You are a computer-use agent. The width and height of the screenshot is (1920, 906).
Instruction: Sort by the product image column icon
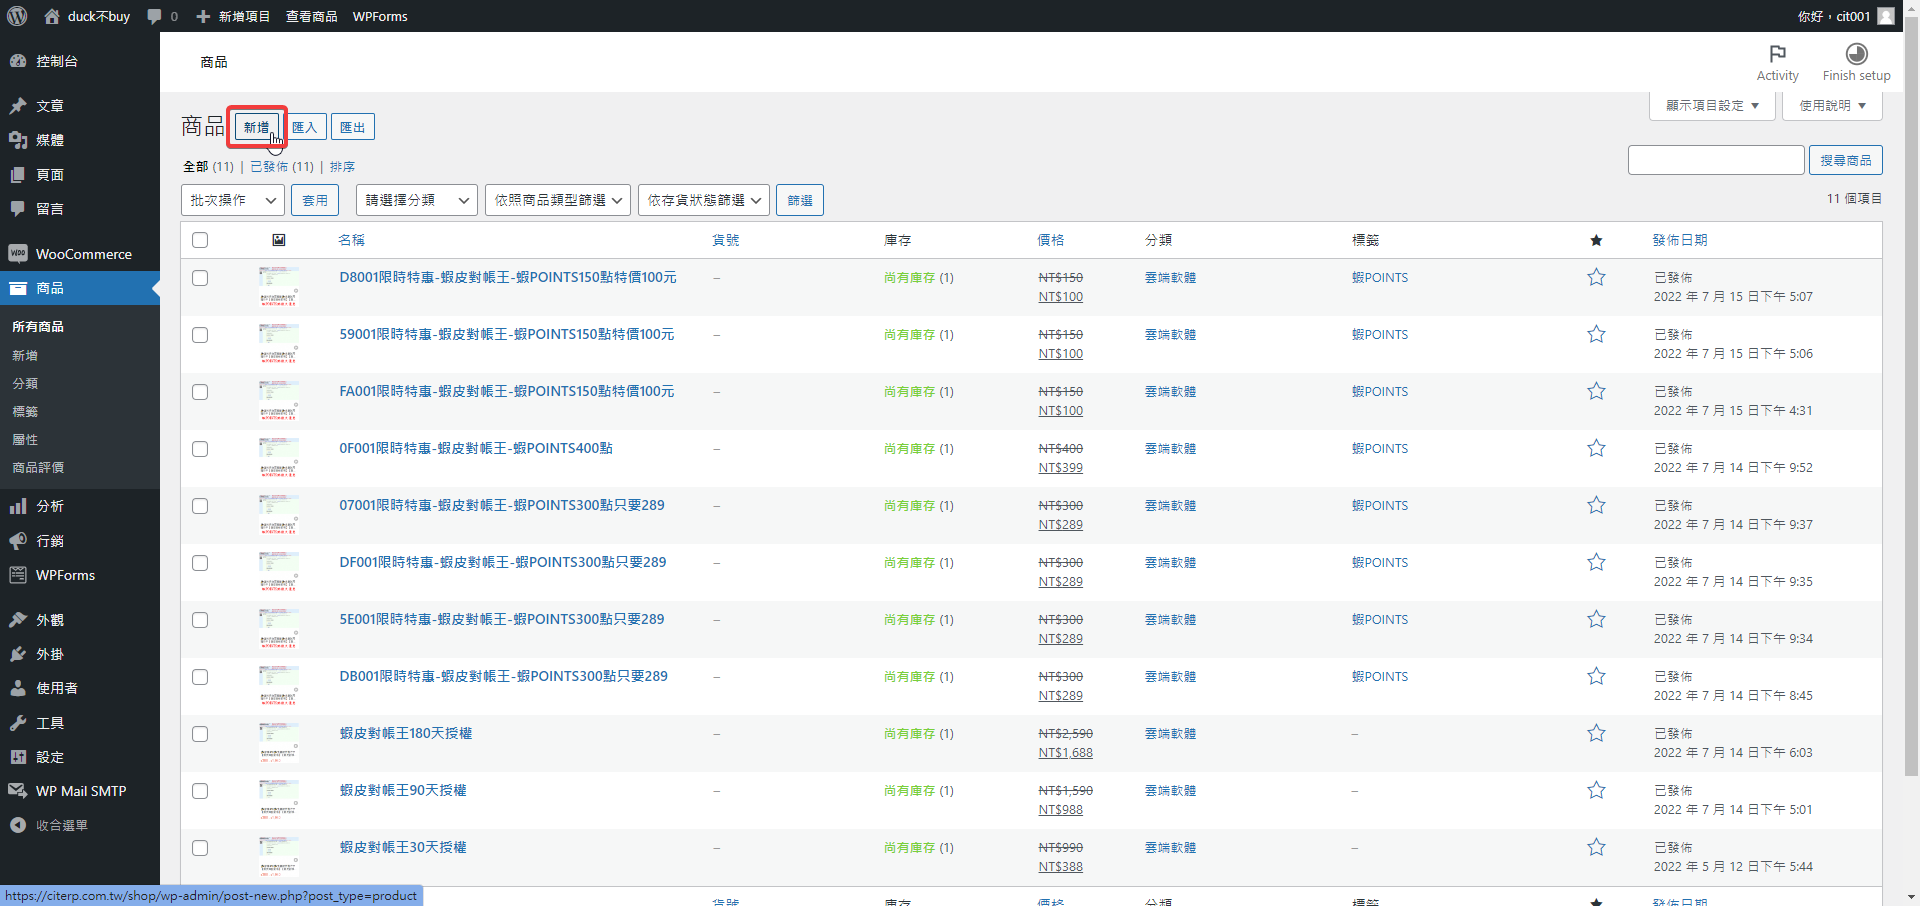pos(279,240)
